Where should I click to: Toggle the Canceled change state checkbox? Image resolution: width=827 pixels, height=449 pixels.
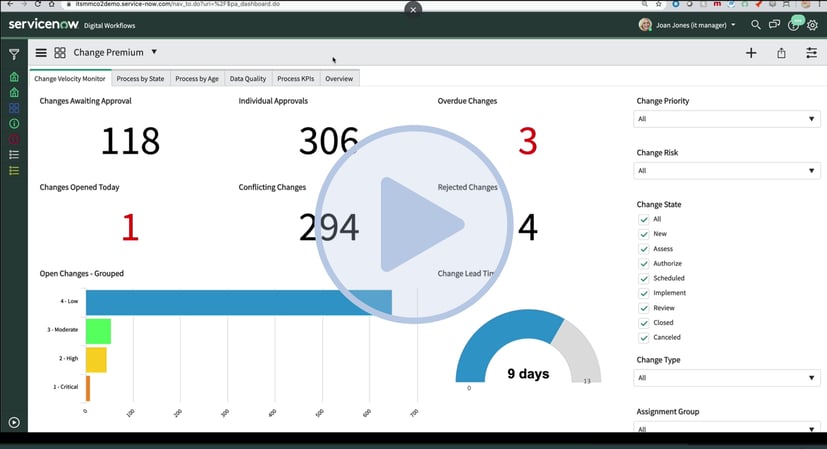coord(643,337)
